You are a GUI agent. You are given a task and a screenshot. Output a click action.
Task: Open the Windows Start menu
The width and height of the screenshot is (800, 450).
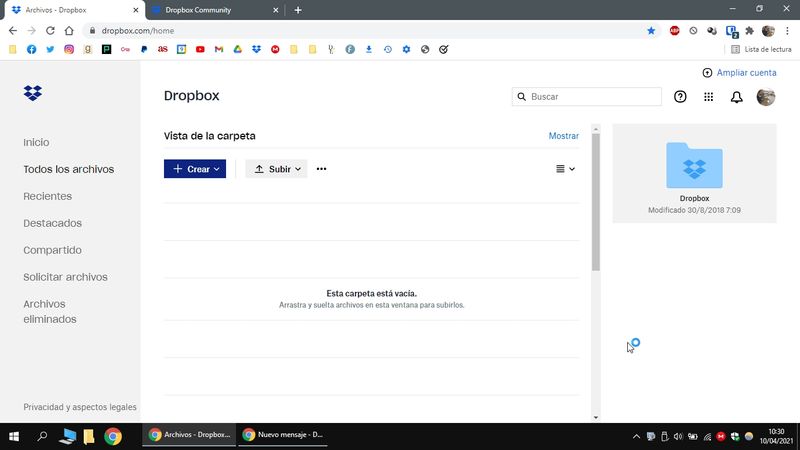pos(14,436)
